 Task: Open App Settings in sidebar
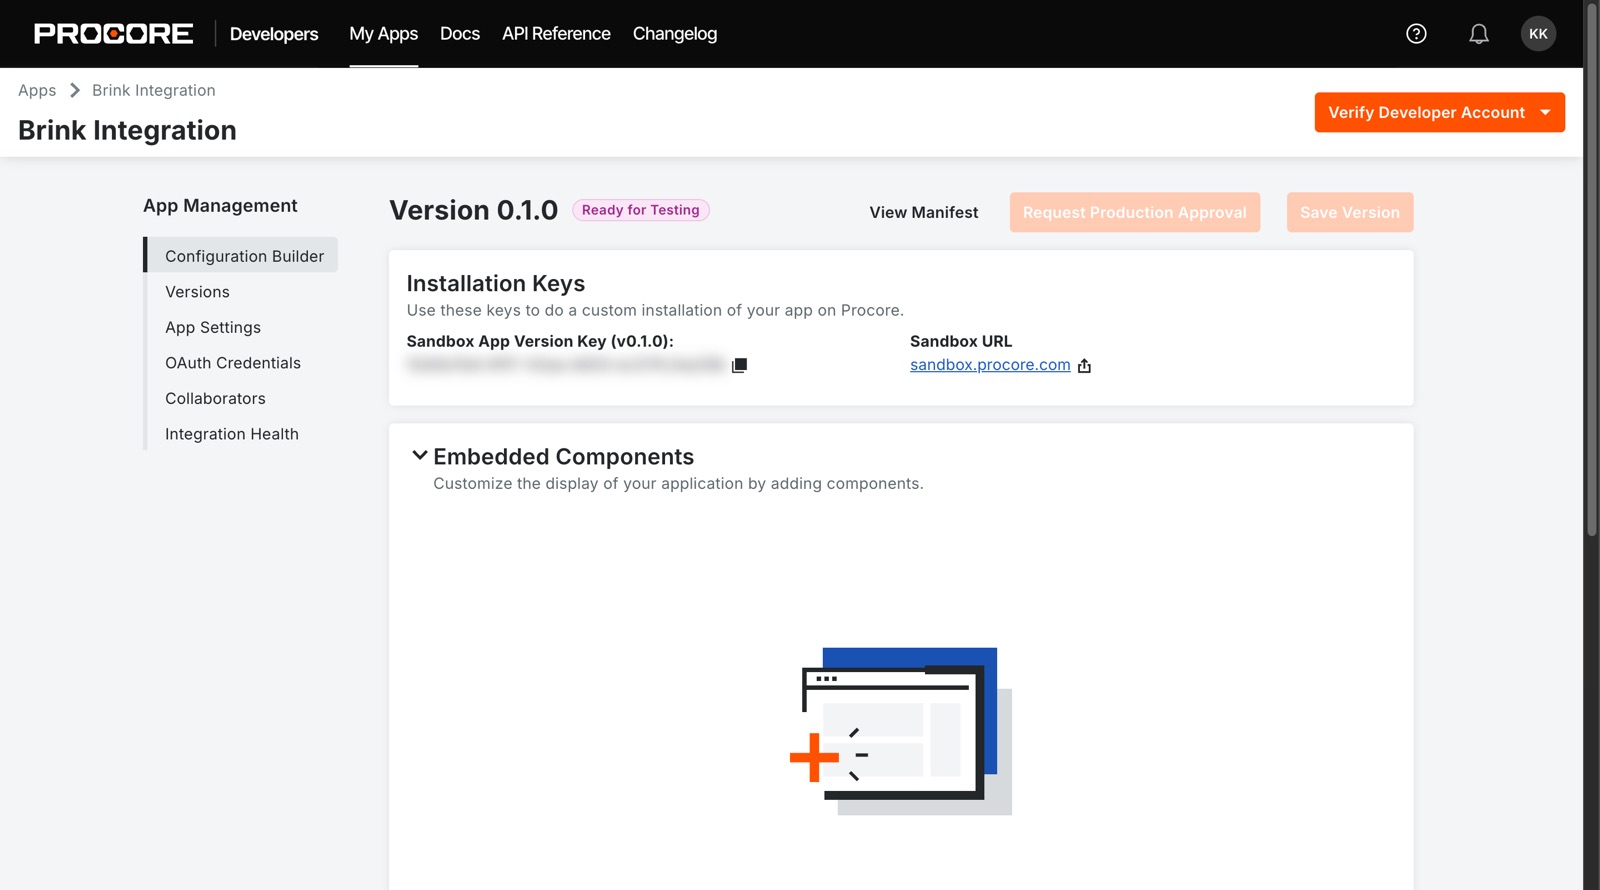[213, 327]
